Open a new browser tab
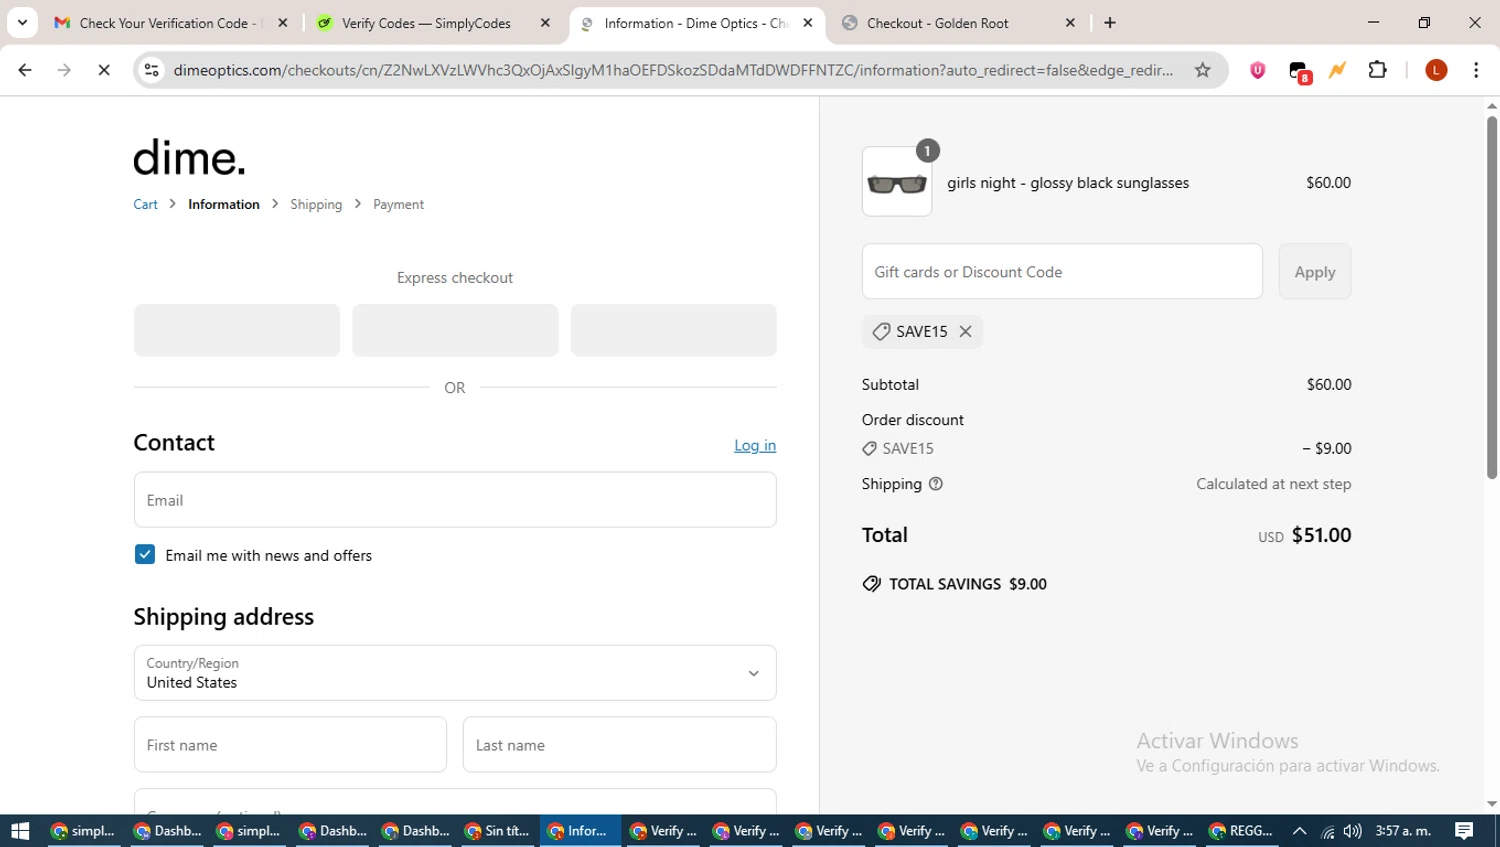Viewport: 1500px width, 847px height. 1110,23
